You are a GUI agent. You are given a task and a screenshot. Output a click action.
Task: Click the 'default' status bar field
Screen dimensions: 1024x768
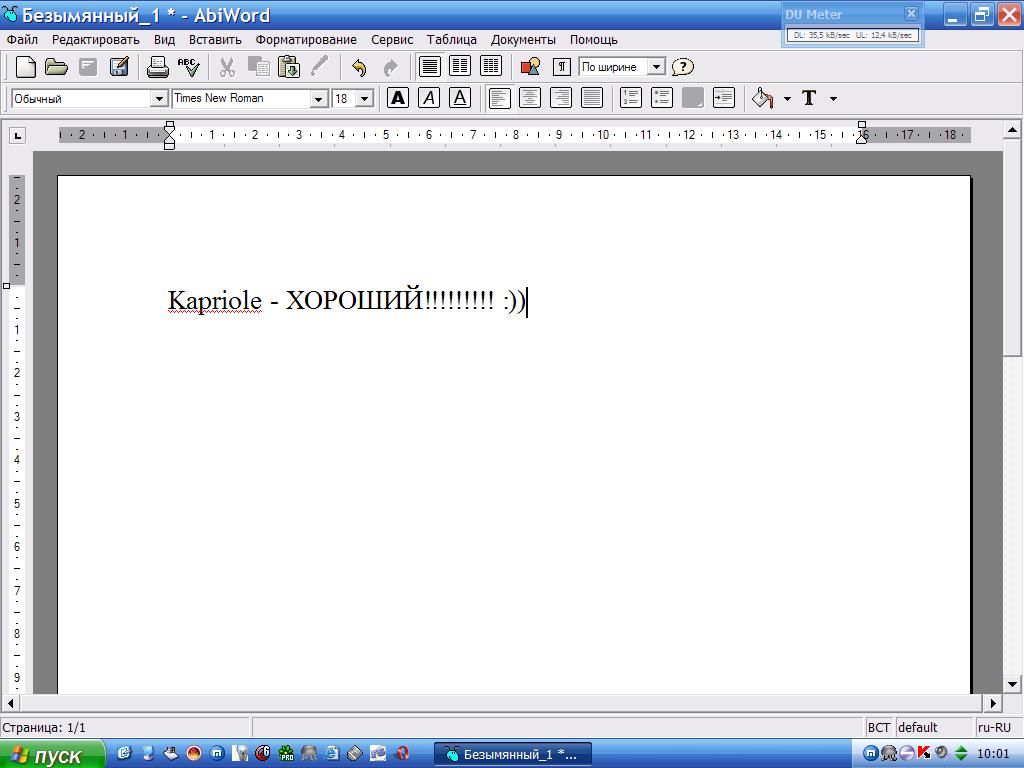(934, 728)
